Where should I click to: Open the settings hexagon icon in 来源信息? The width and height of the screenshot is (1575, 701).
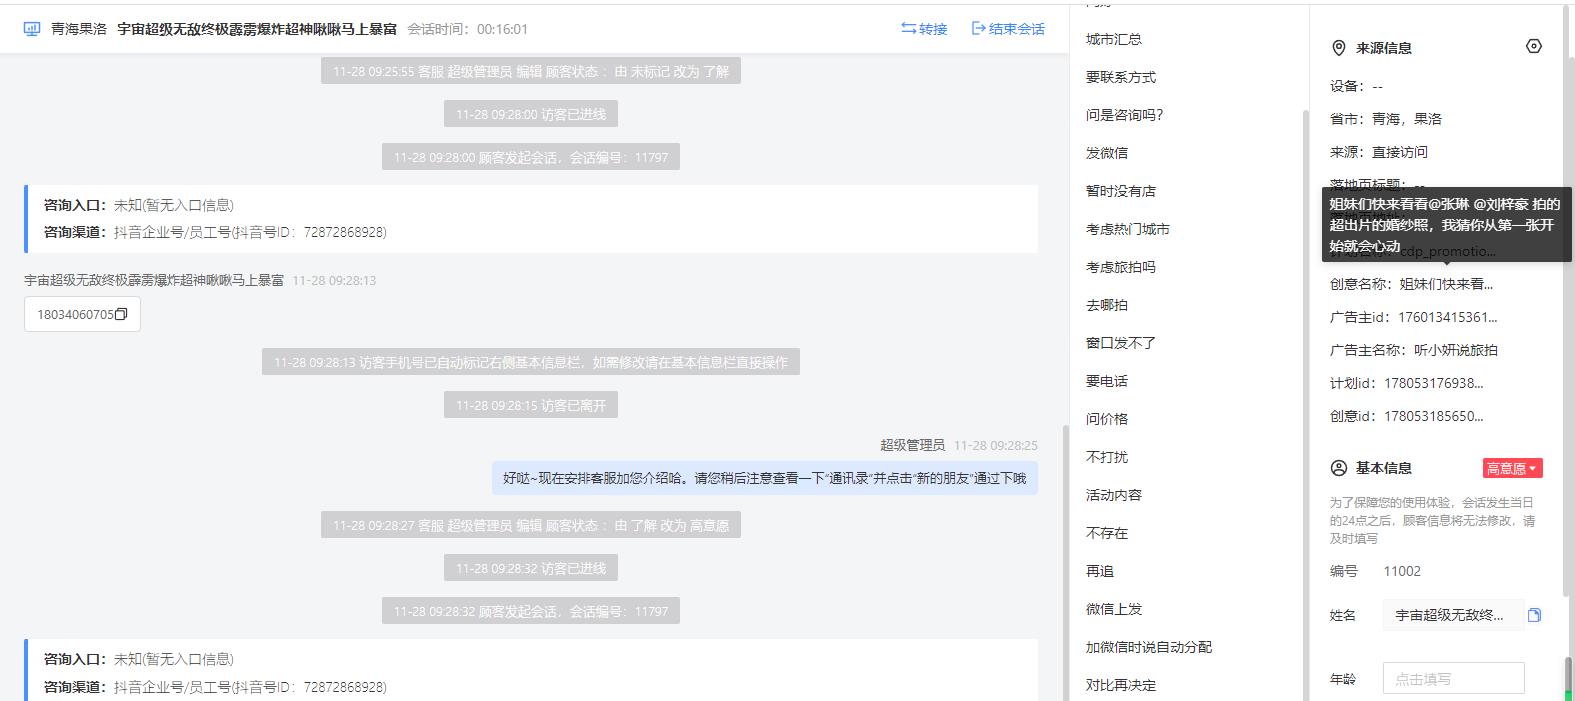(x=1534, y=46)
